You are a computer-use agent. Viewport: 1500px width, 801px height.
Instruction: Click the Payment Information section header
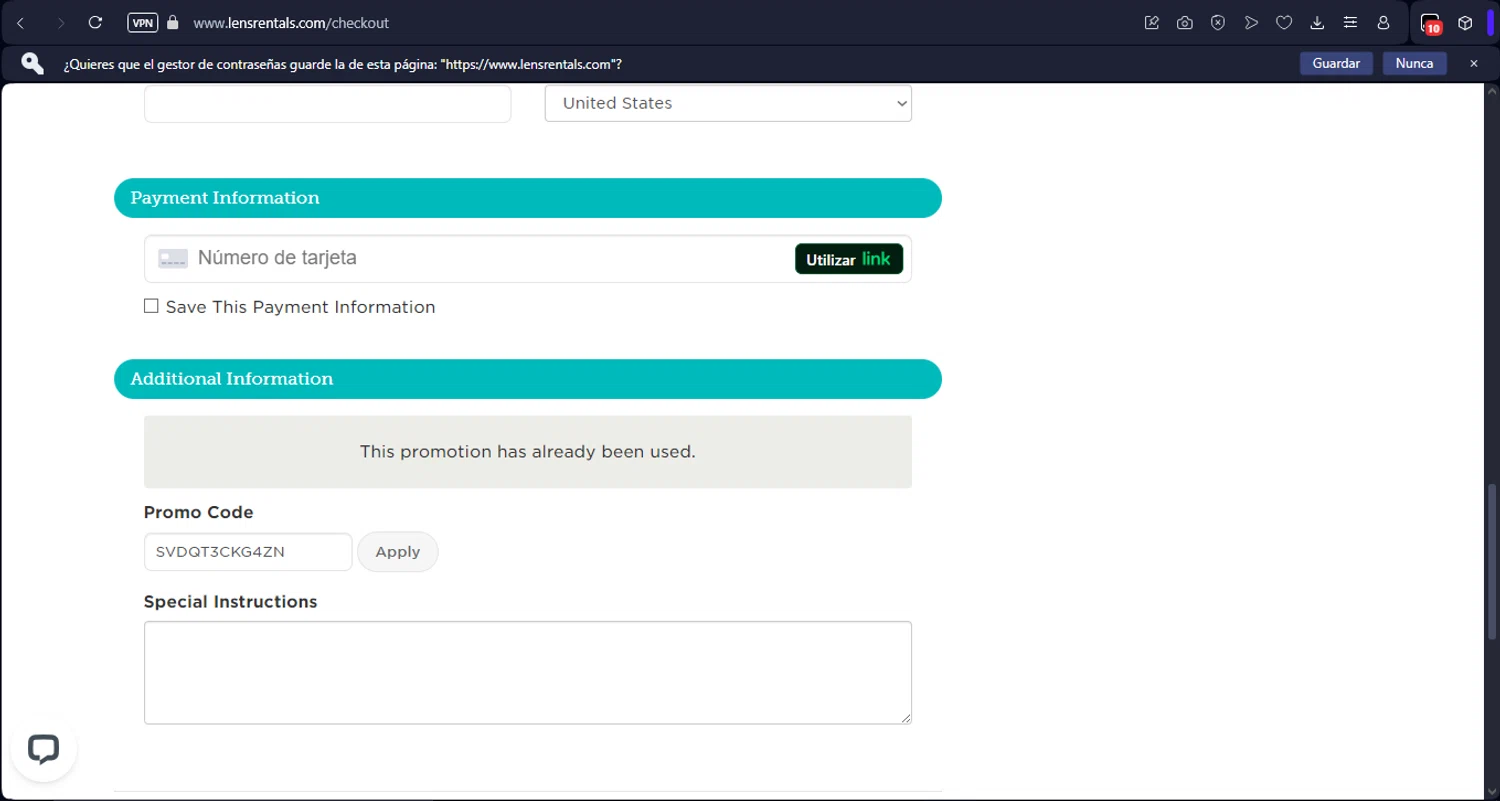tap(528, 198)
